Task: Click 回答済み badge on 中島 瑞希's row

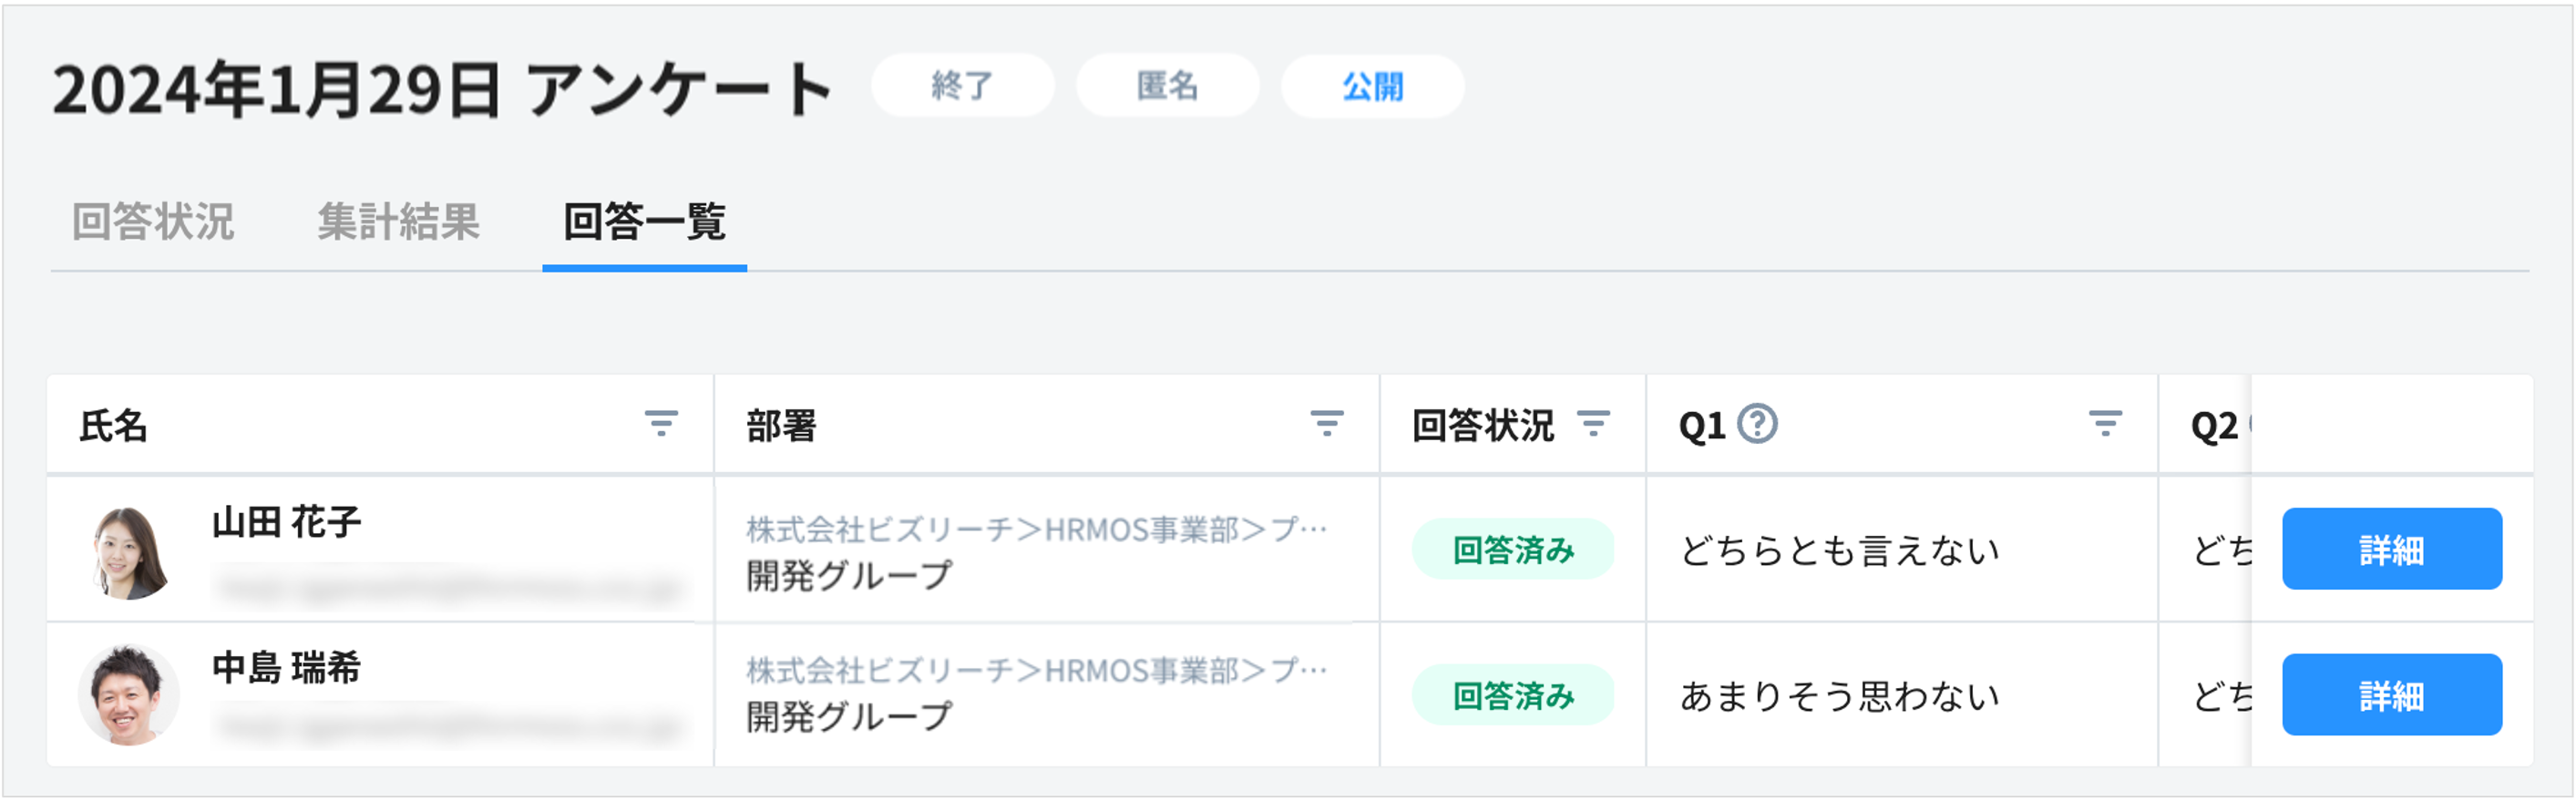Action: (x=1513, y=695)
